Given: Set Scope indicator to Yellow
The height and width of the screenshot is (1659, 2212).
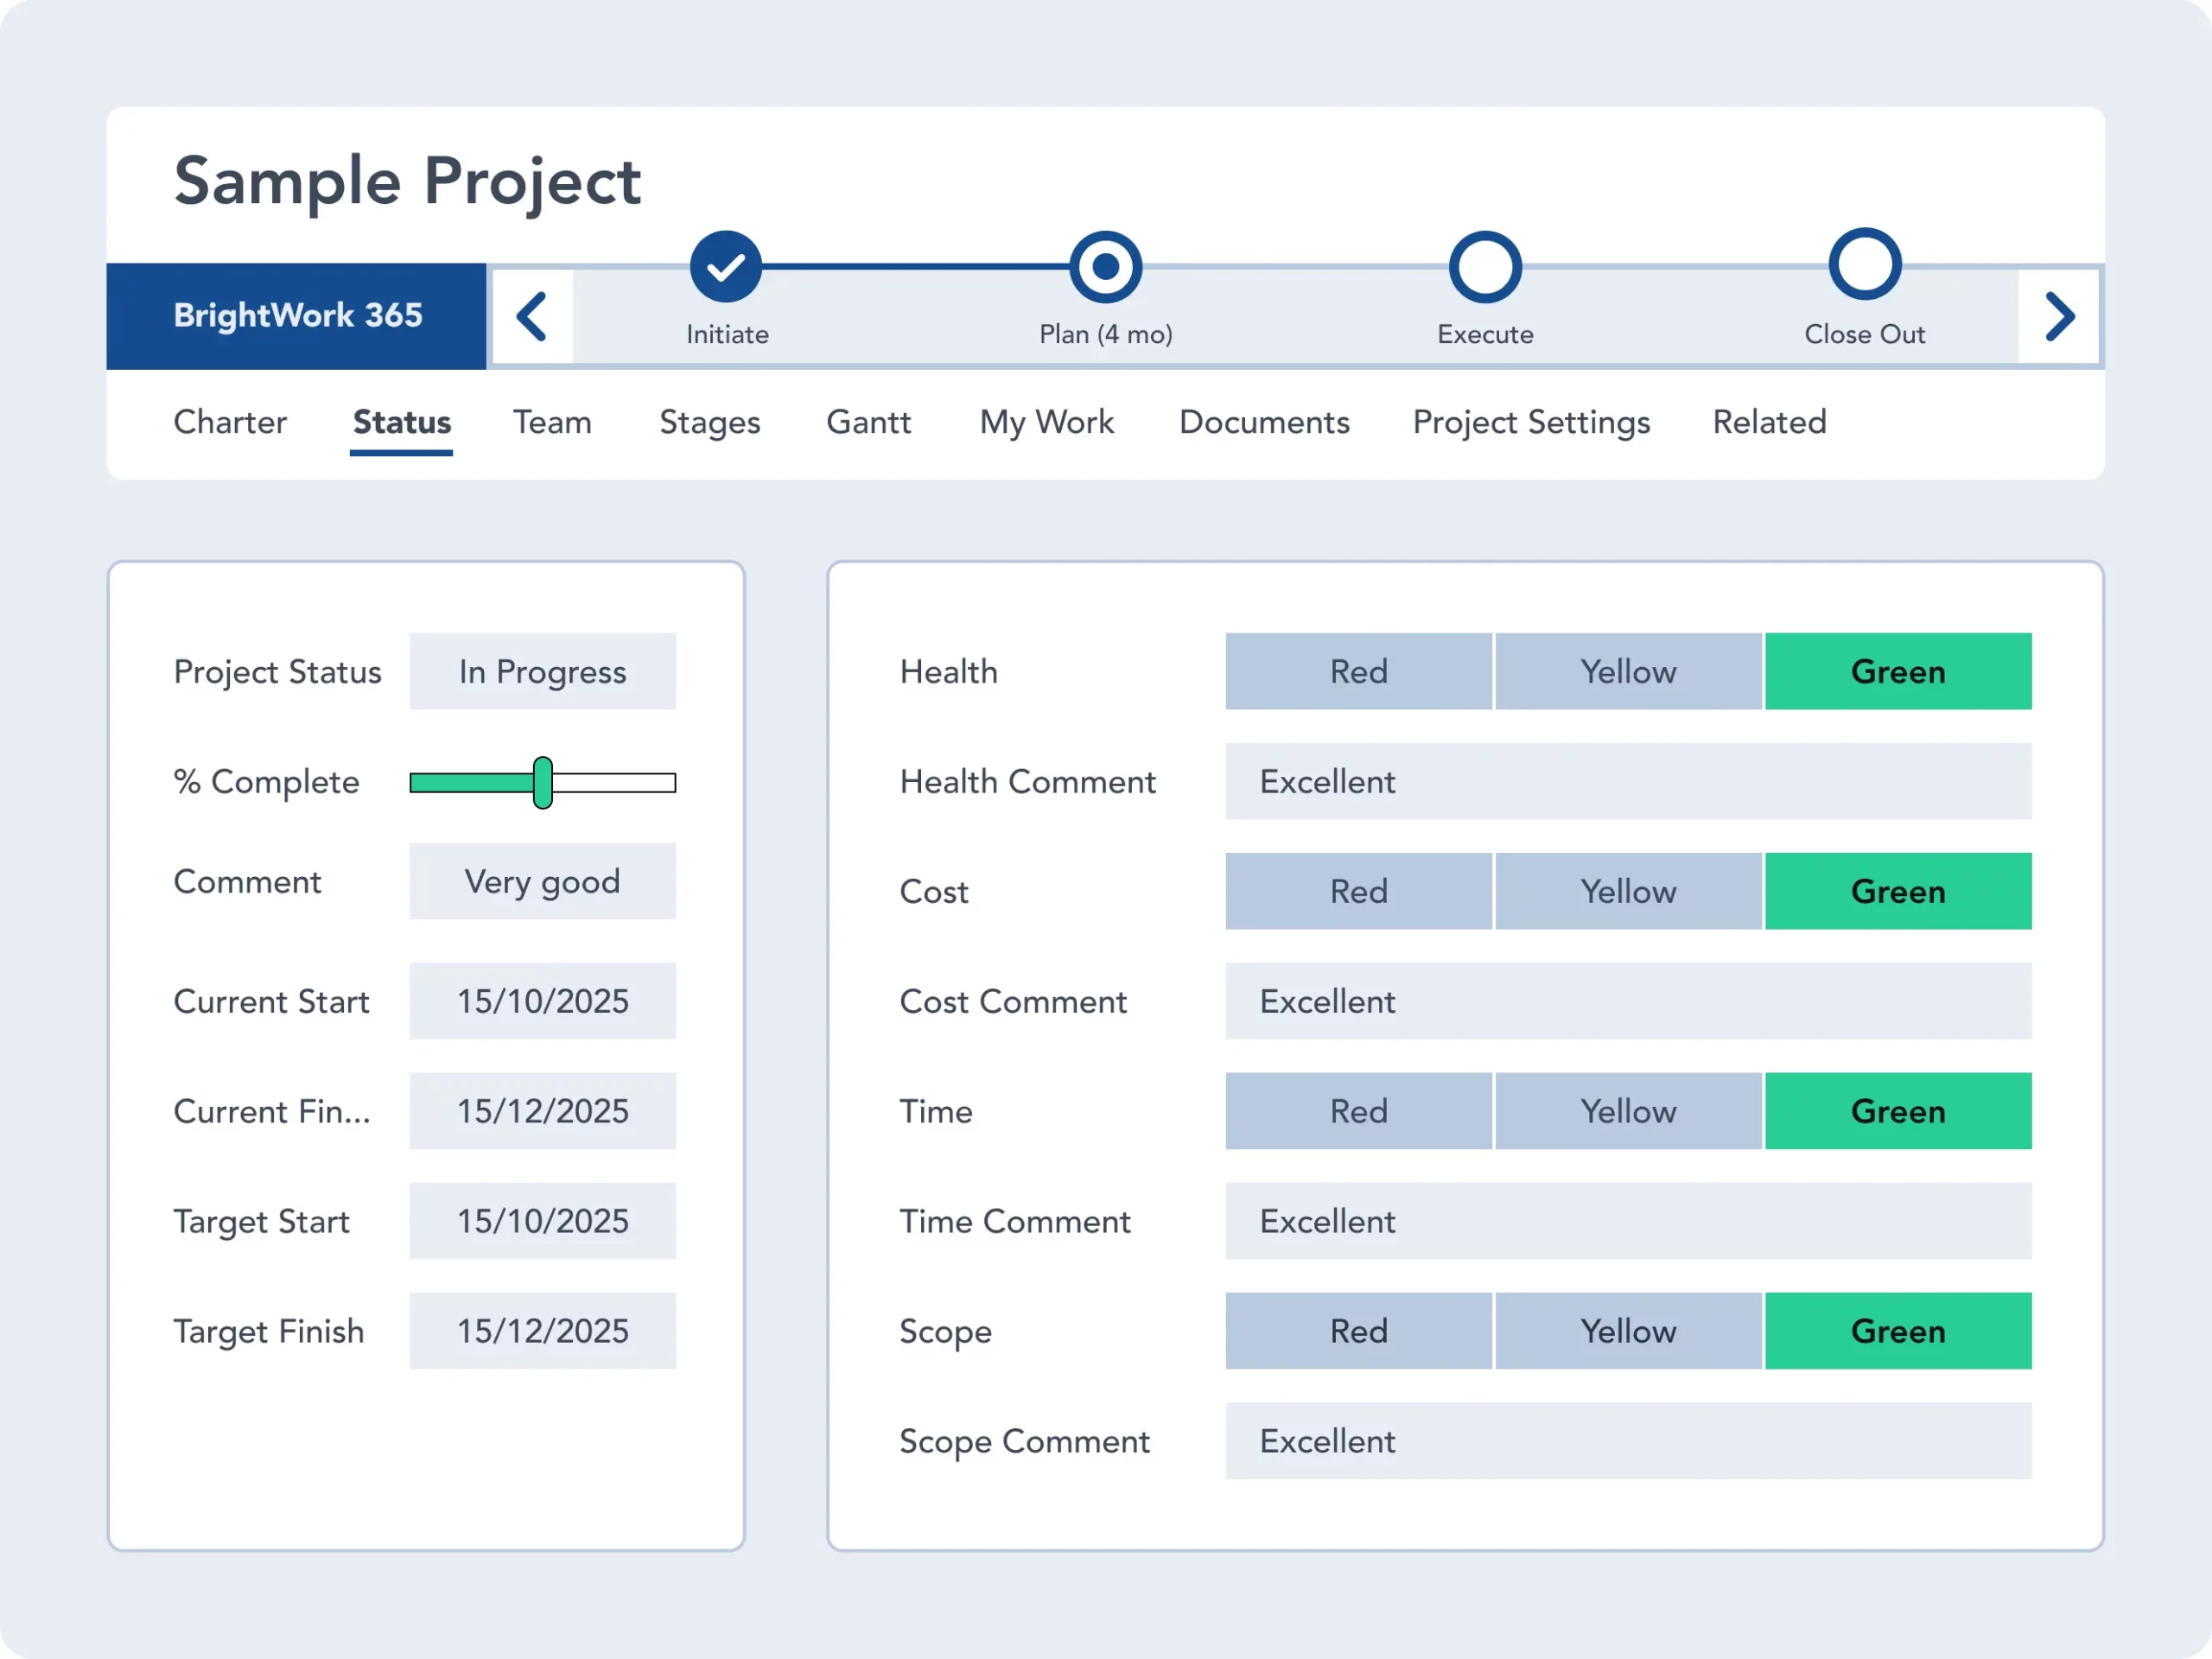Looking at the screenshot, I should point(1627,1331).
